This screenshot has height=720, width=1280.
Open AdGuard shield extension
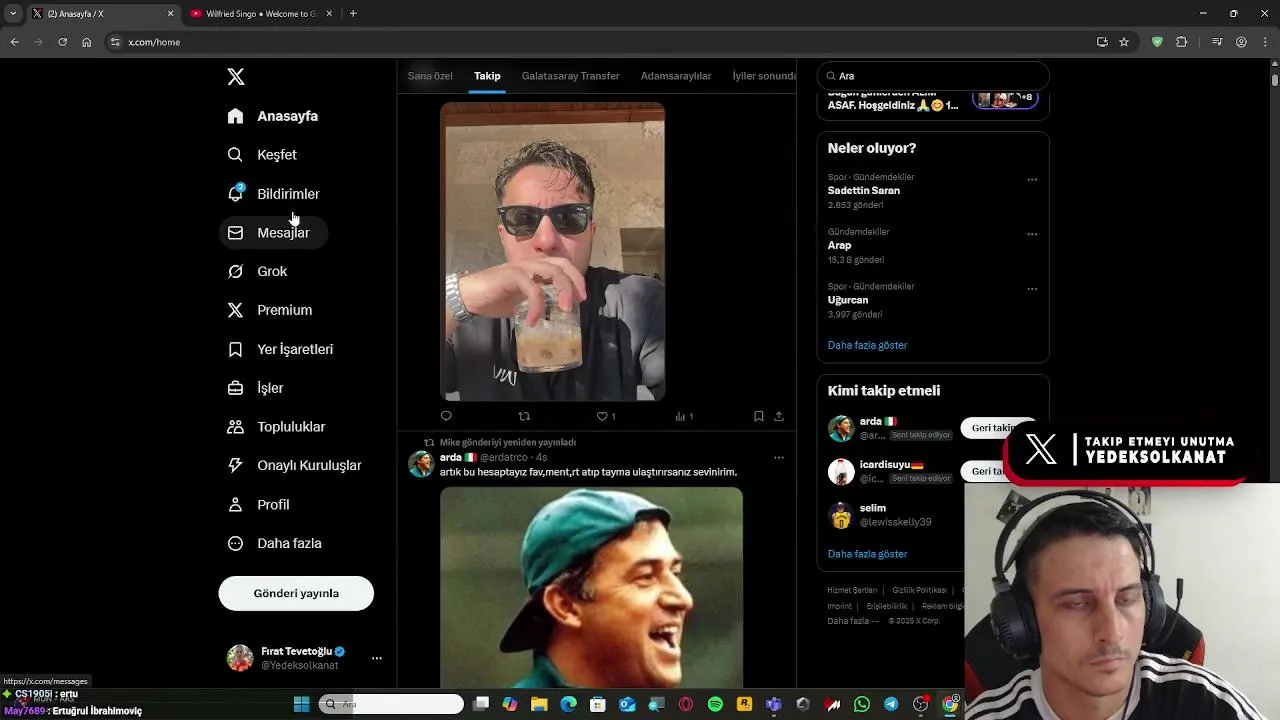[x=1157, y=42]
